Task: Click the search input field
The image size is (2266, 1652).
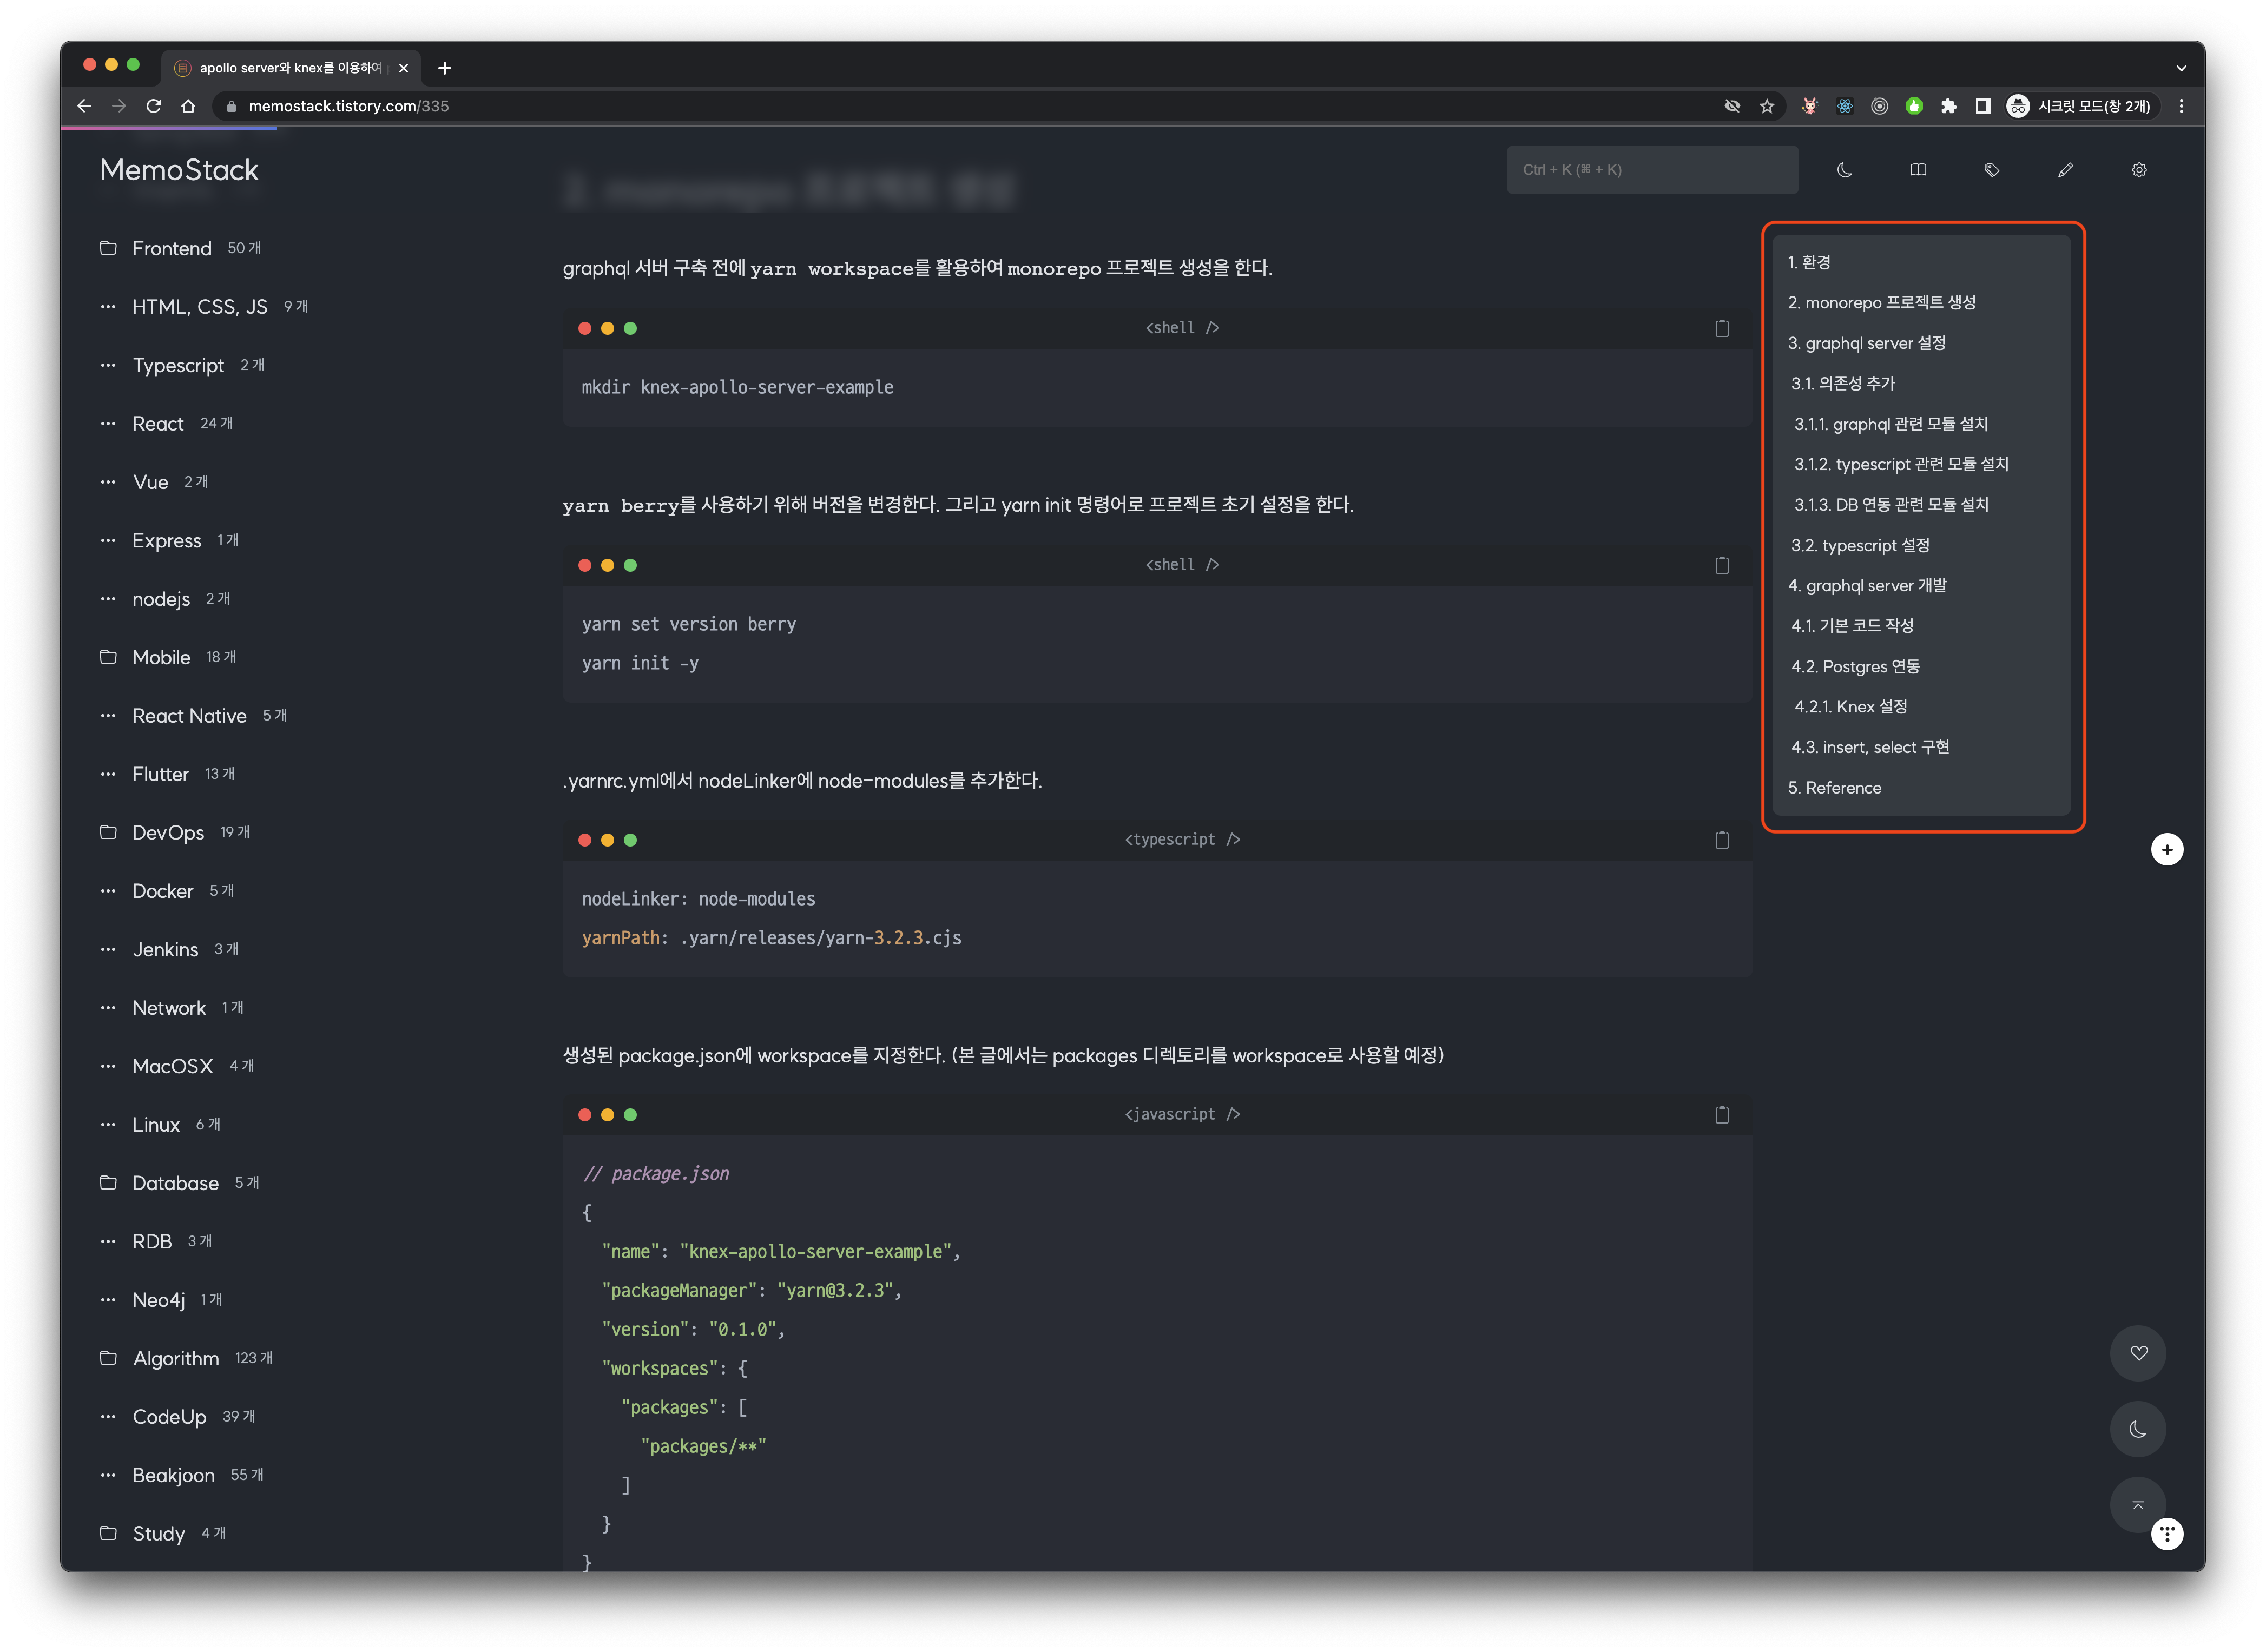Action: click(x=1651, y=170)
